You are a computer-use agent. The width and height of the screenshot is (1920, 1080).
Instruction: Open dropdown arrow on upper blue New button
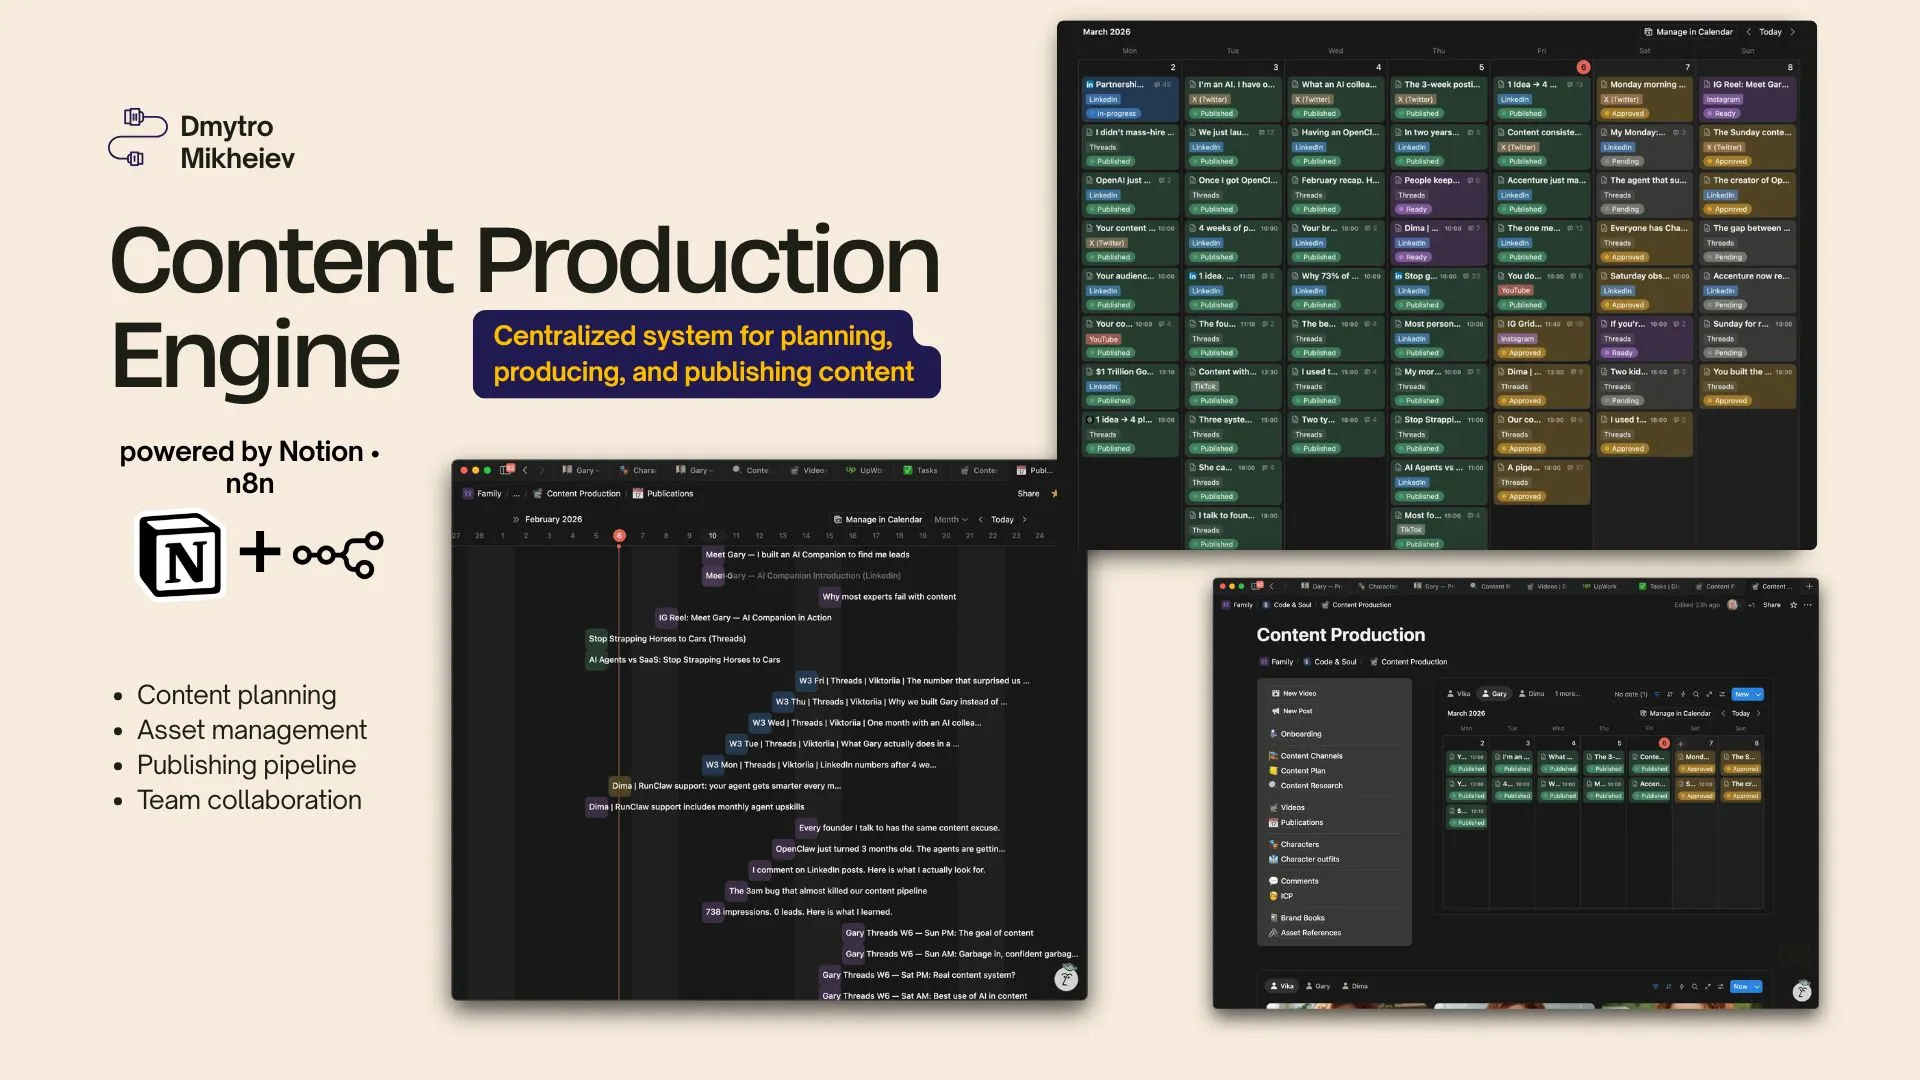[1758, 694]
